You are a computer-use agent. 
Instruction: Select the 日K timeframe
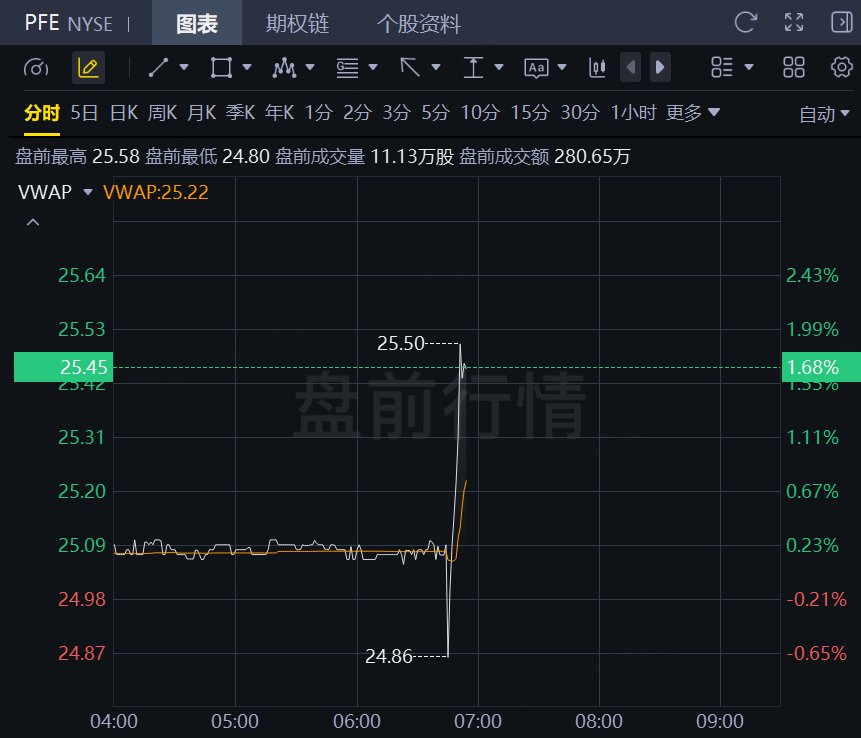tap(124, 113)
